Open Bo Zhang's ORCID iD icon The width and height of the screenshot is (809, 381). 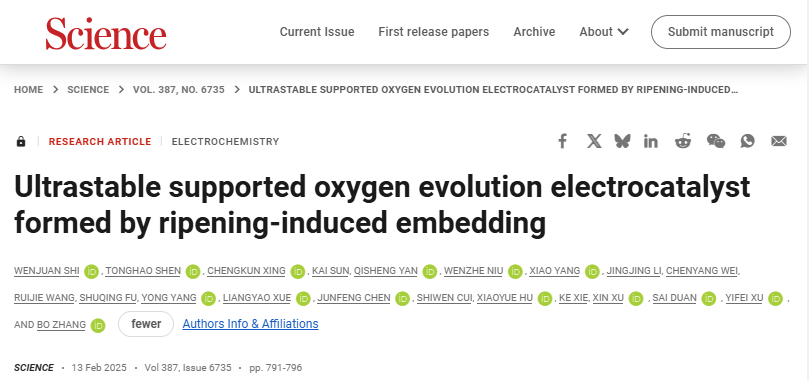[x=98, y=325]
